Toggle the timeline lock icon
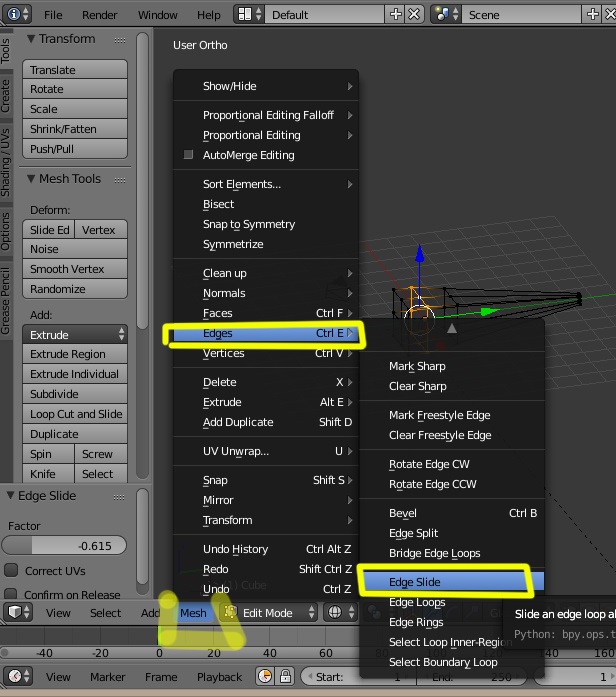 [x=285, y=676]
